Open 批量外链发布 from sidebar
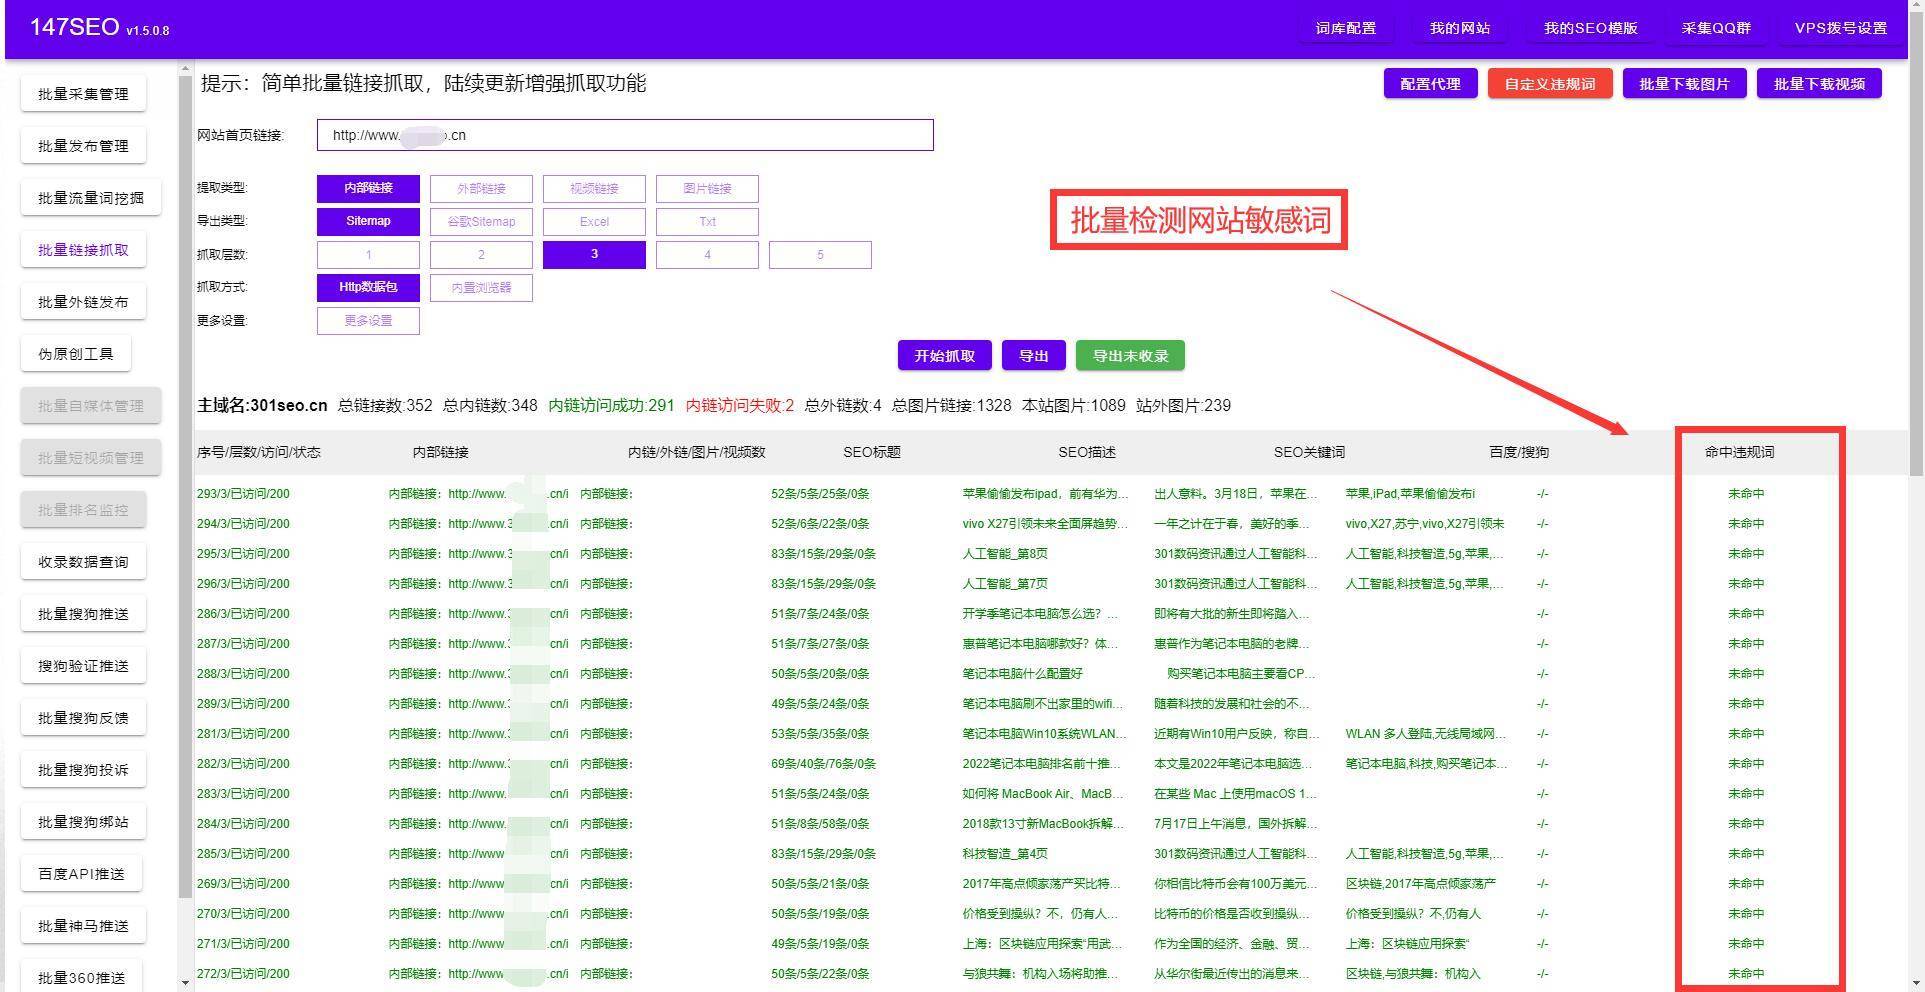Viewport: 1925px width, 992px height. tap(83, 301)
